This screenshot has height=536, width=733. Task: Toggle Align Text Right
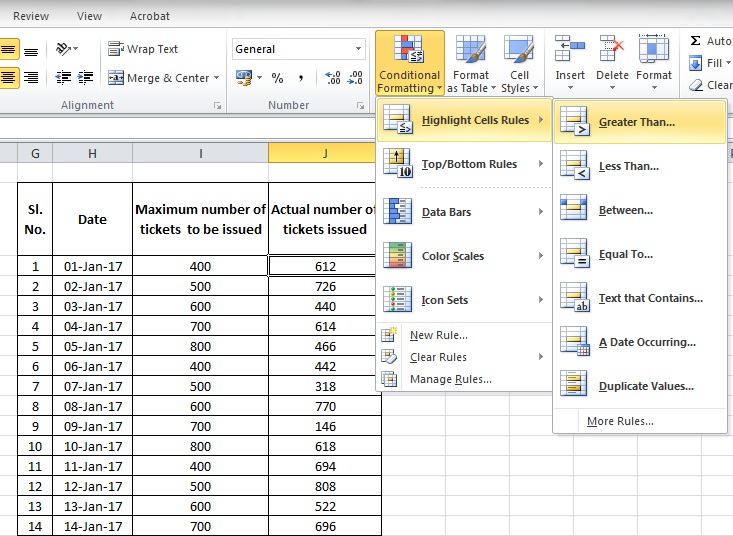tap(31, 77)
